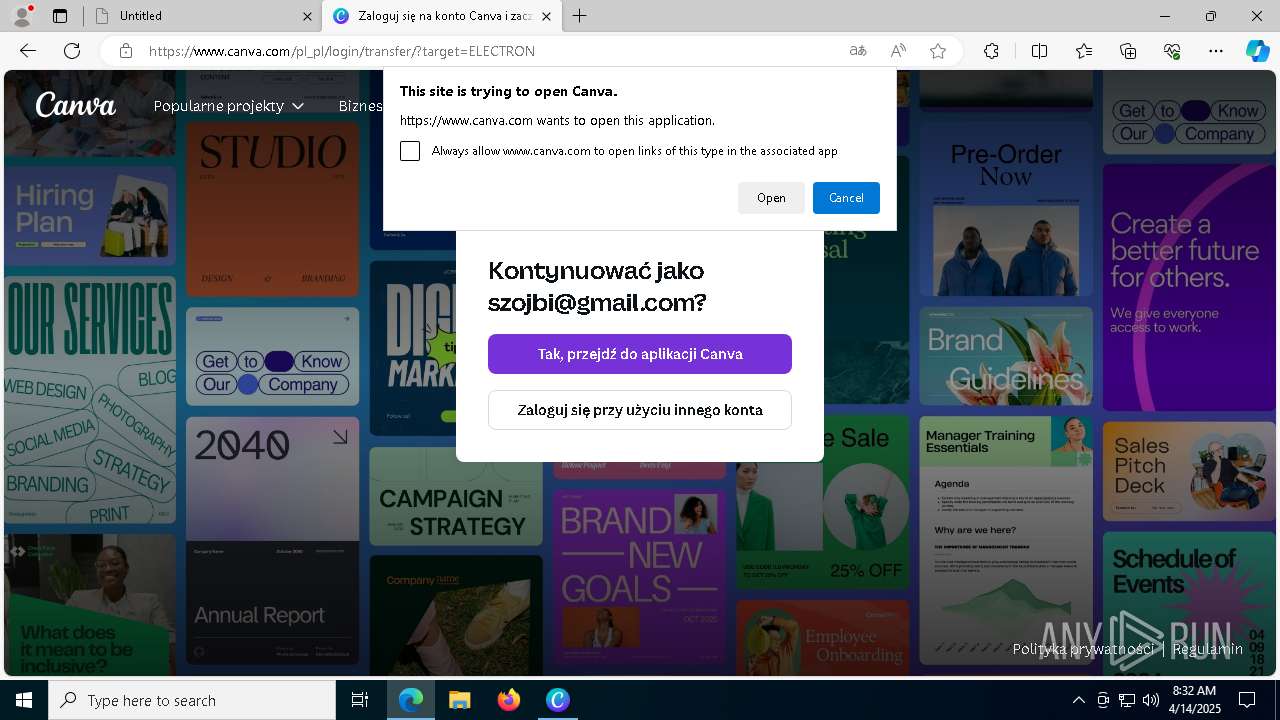Expand the Popularne projekty dropdown
The height and width of the screenshot is (720, 1280).
coord(229,105)
